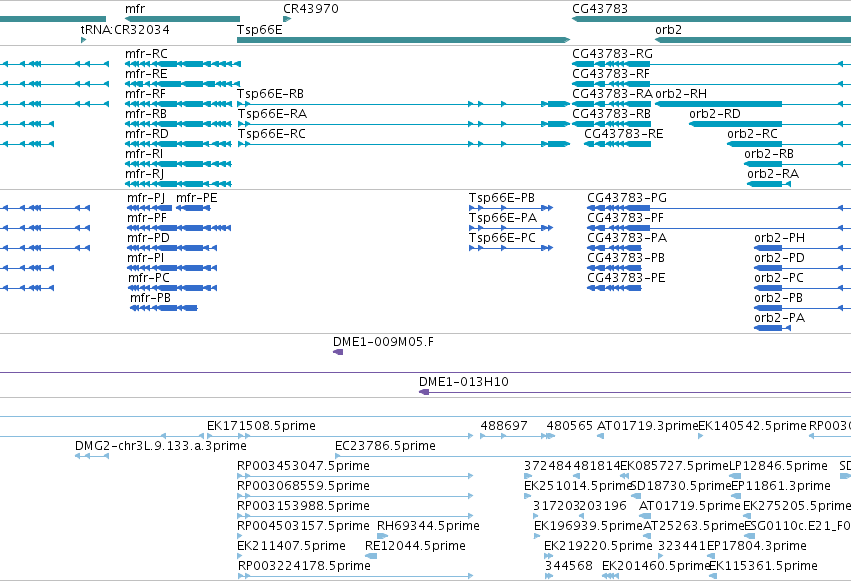The width and height of the screenshot is (851, 581).
Task: Click CDS feature CG43783-PE
Action: coord(626,278)
